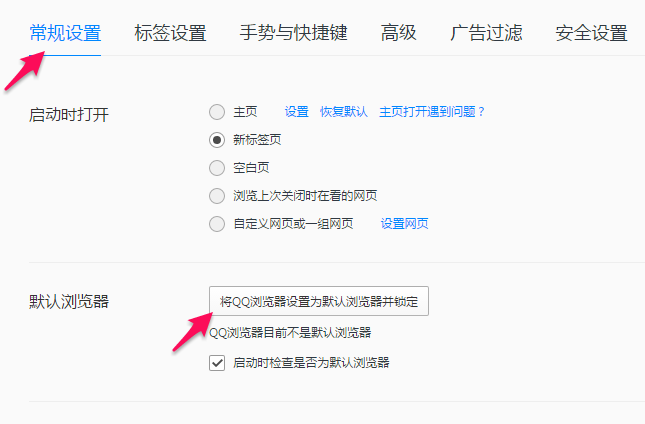Choose the 新标签页 radio button
This screenshot has height=424, width=645.
(217, 140)
